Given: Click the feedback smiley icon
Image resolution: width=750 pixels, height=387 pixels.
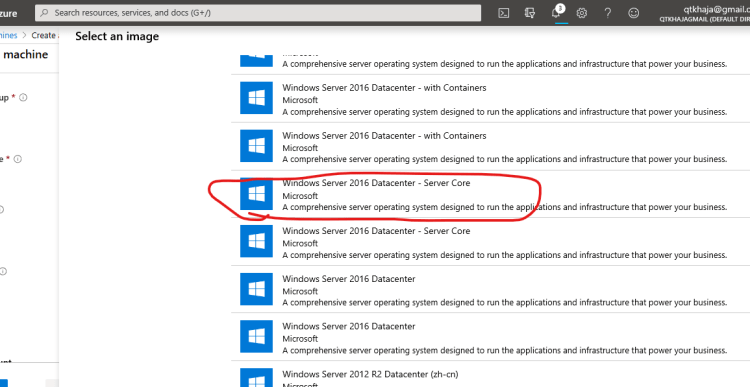Looking at the screenshot, I should (633, 13).
